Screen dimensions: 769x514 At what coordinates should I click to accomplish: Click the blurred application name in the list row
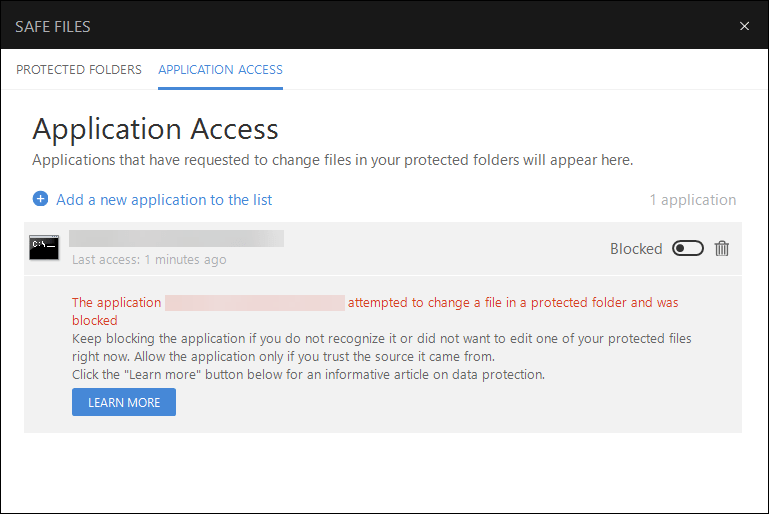coord(176,238)
